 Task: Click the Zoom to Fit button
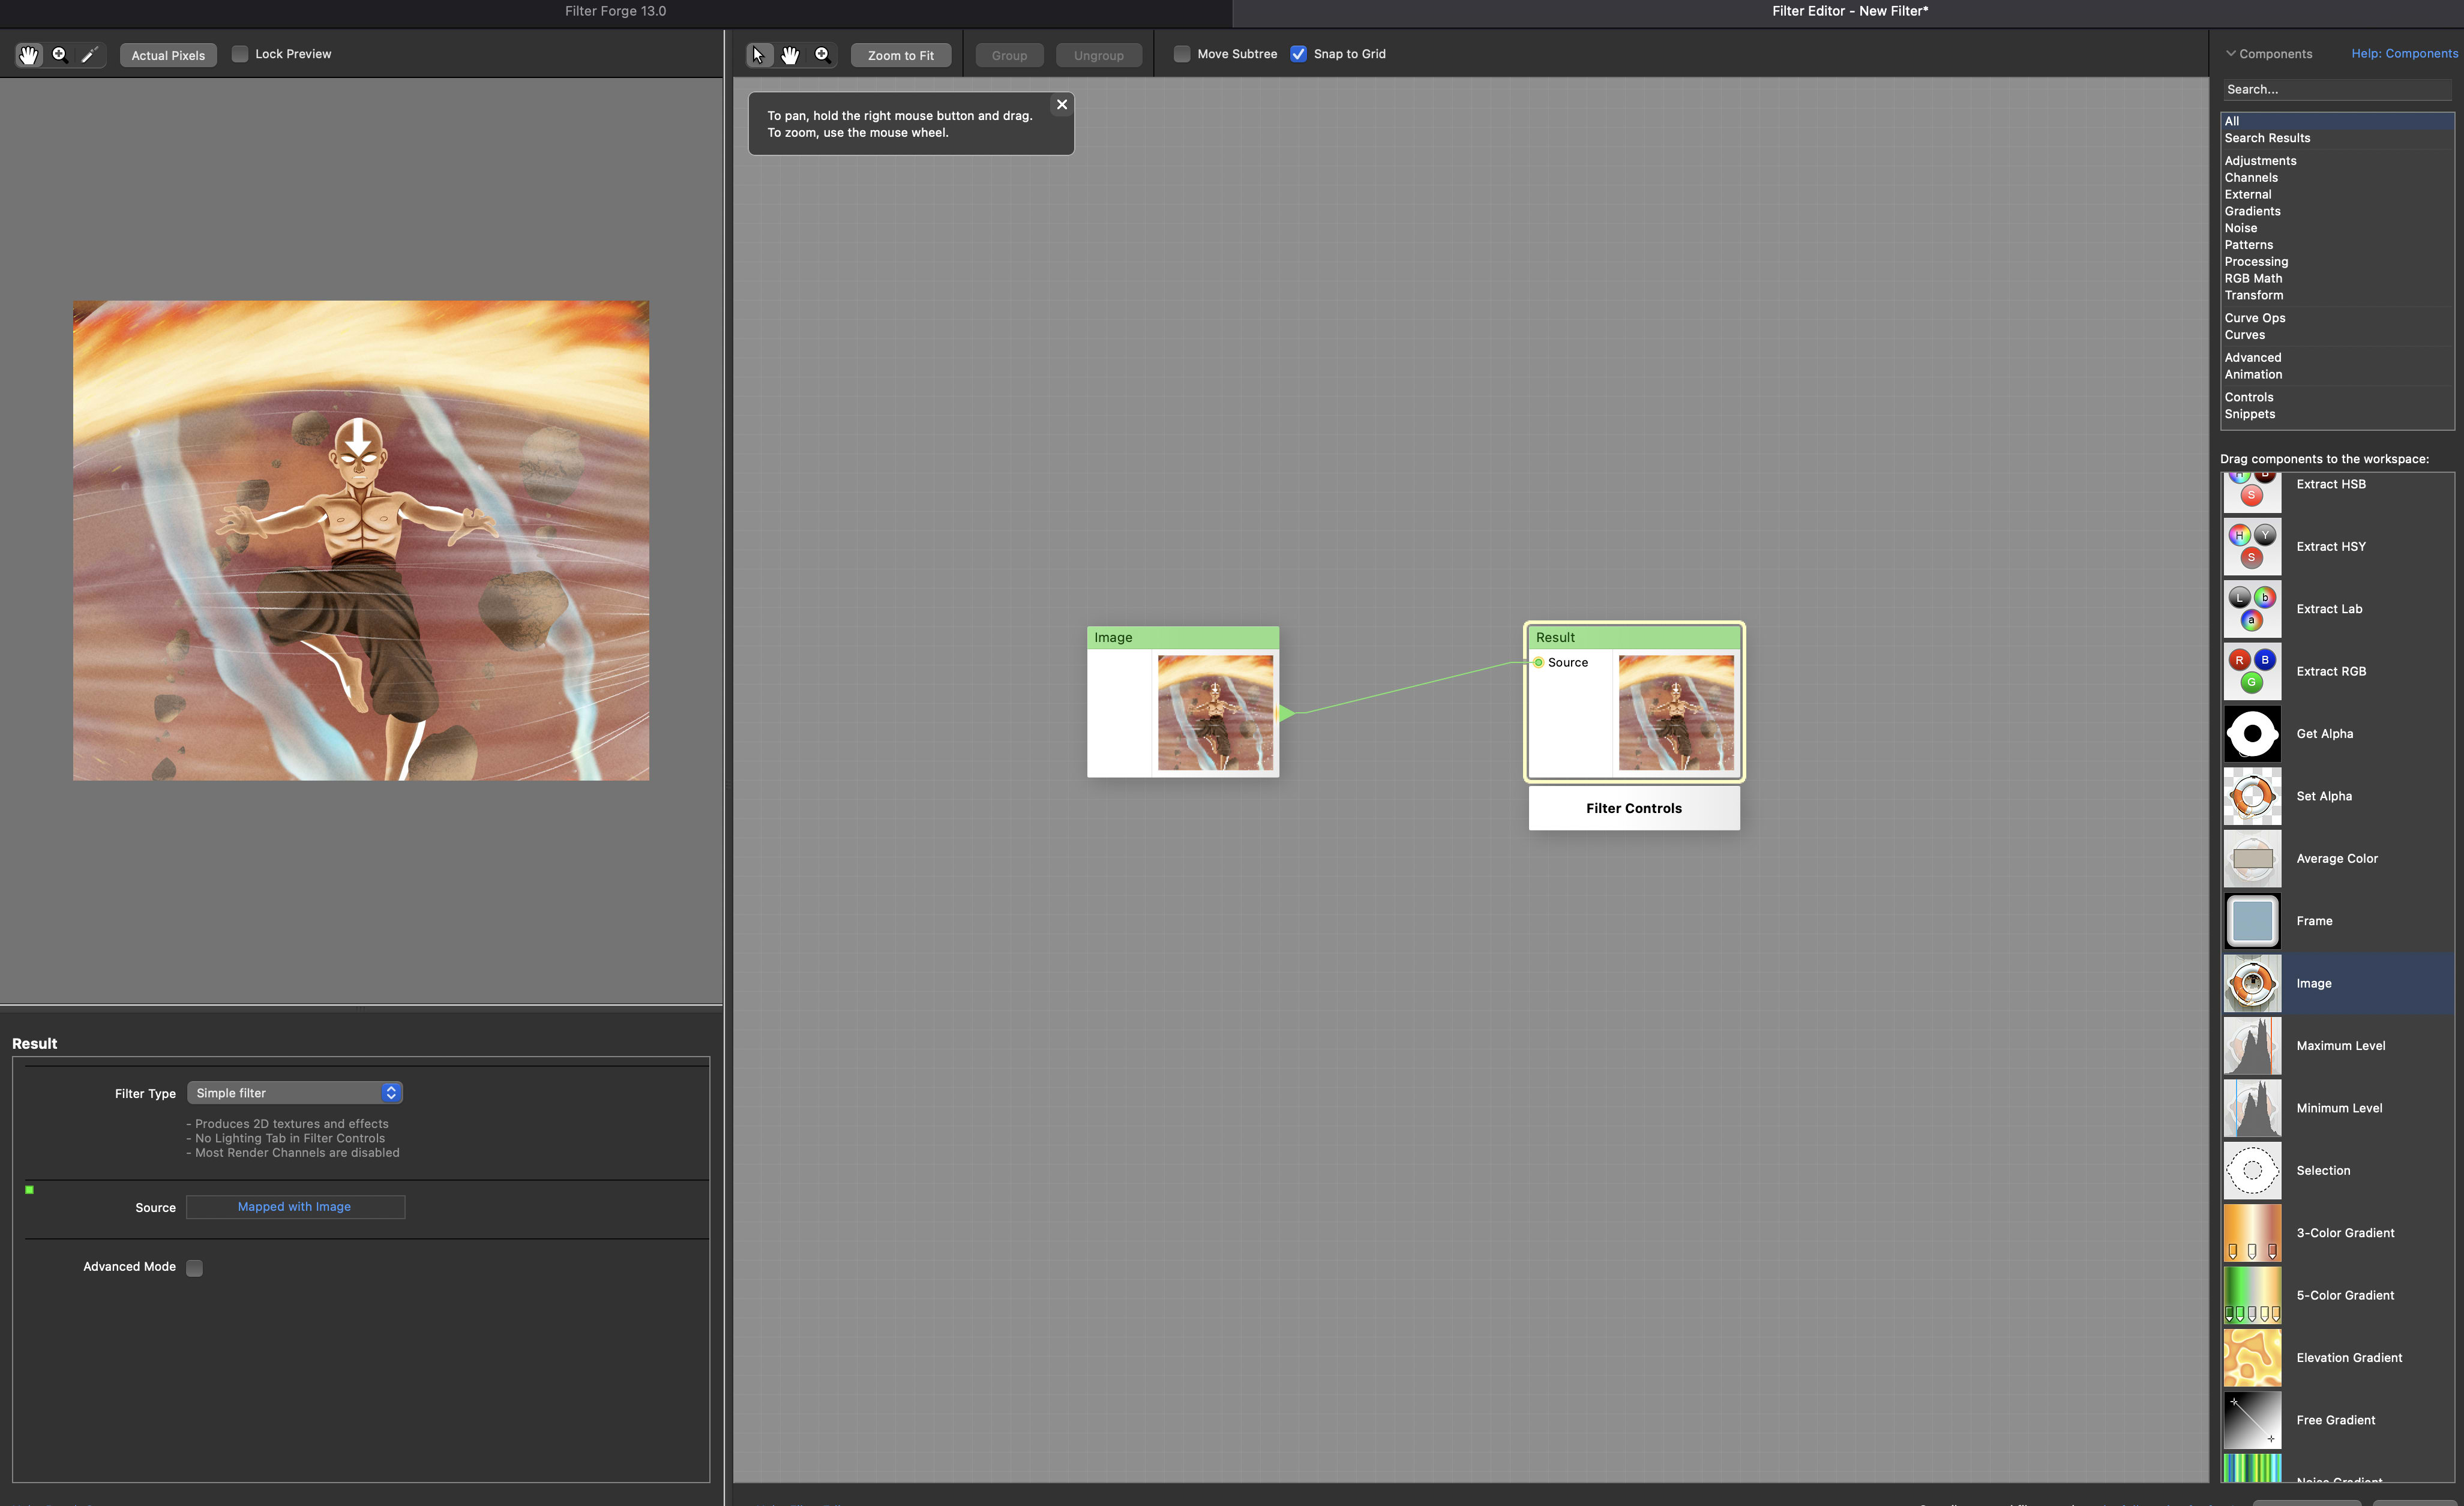pyautogui.click(x=901, y=55)
